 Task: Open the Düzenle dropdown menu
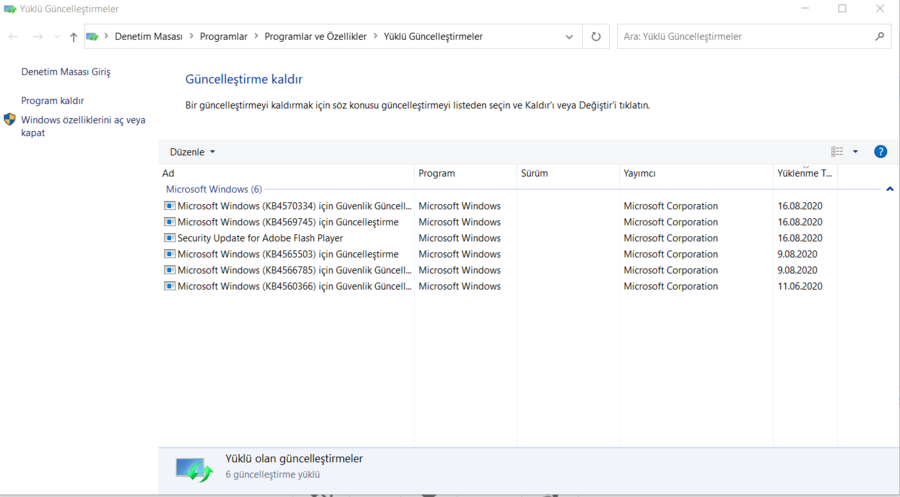(192, 152)
